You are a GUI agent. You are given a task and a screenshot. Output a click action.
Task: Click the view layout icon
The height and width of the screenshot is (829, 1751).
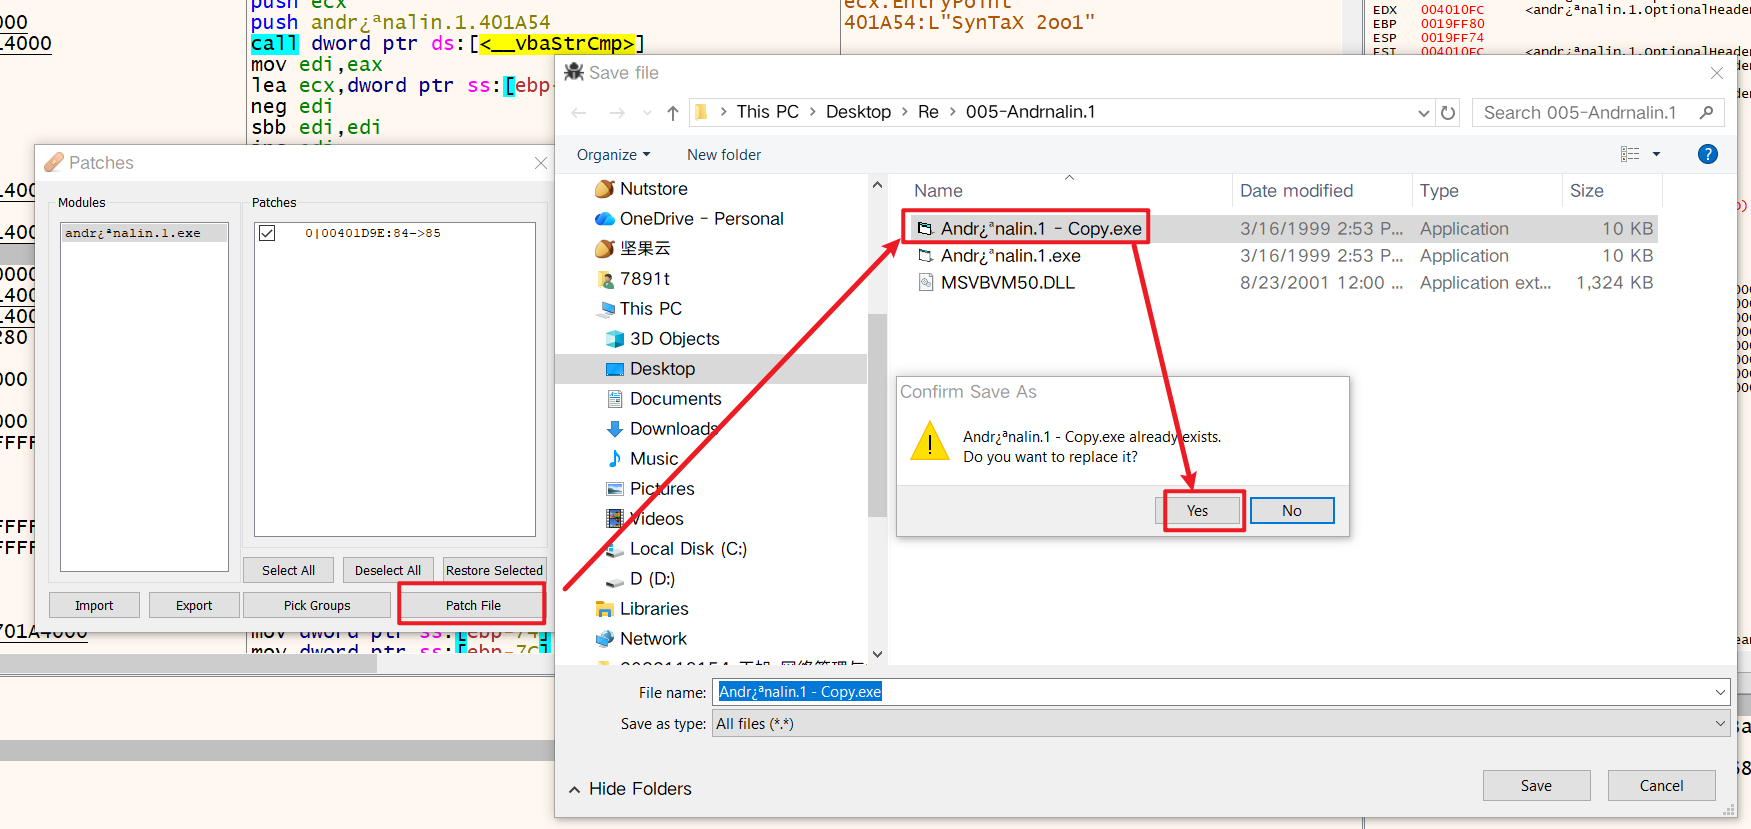(1630, 154)
